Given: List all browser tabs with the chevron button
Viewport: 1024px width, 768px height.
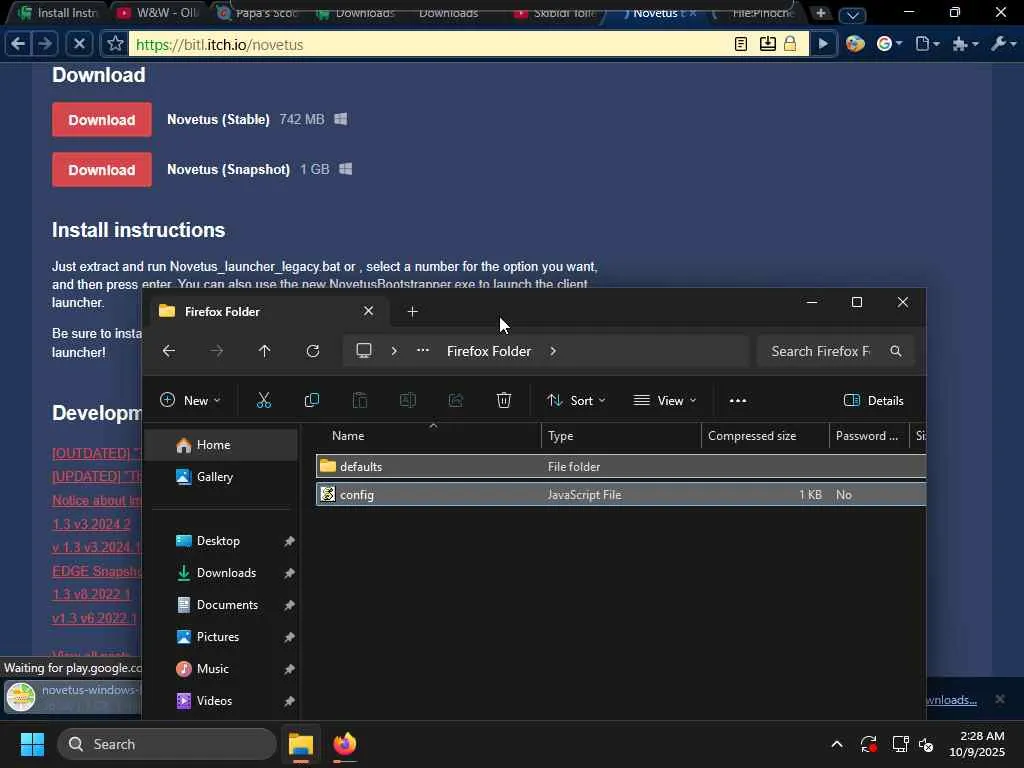Looking at the screenshot, I should (x=852, y=14).
